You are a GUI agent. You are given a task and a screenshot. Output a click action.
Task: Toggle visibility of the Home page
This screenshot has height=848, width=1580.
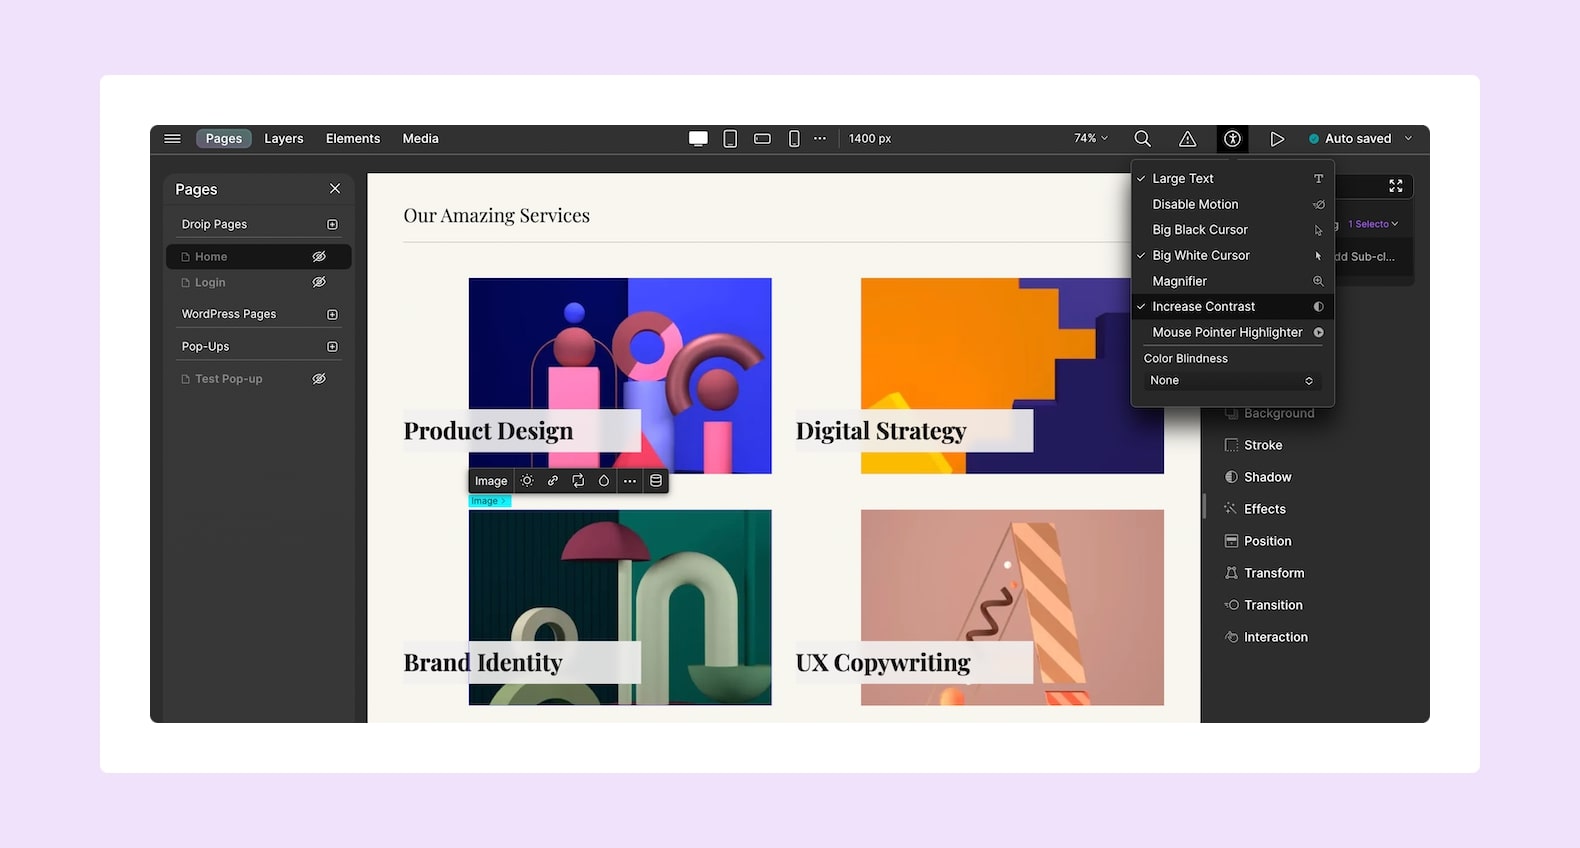point(319,257)
